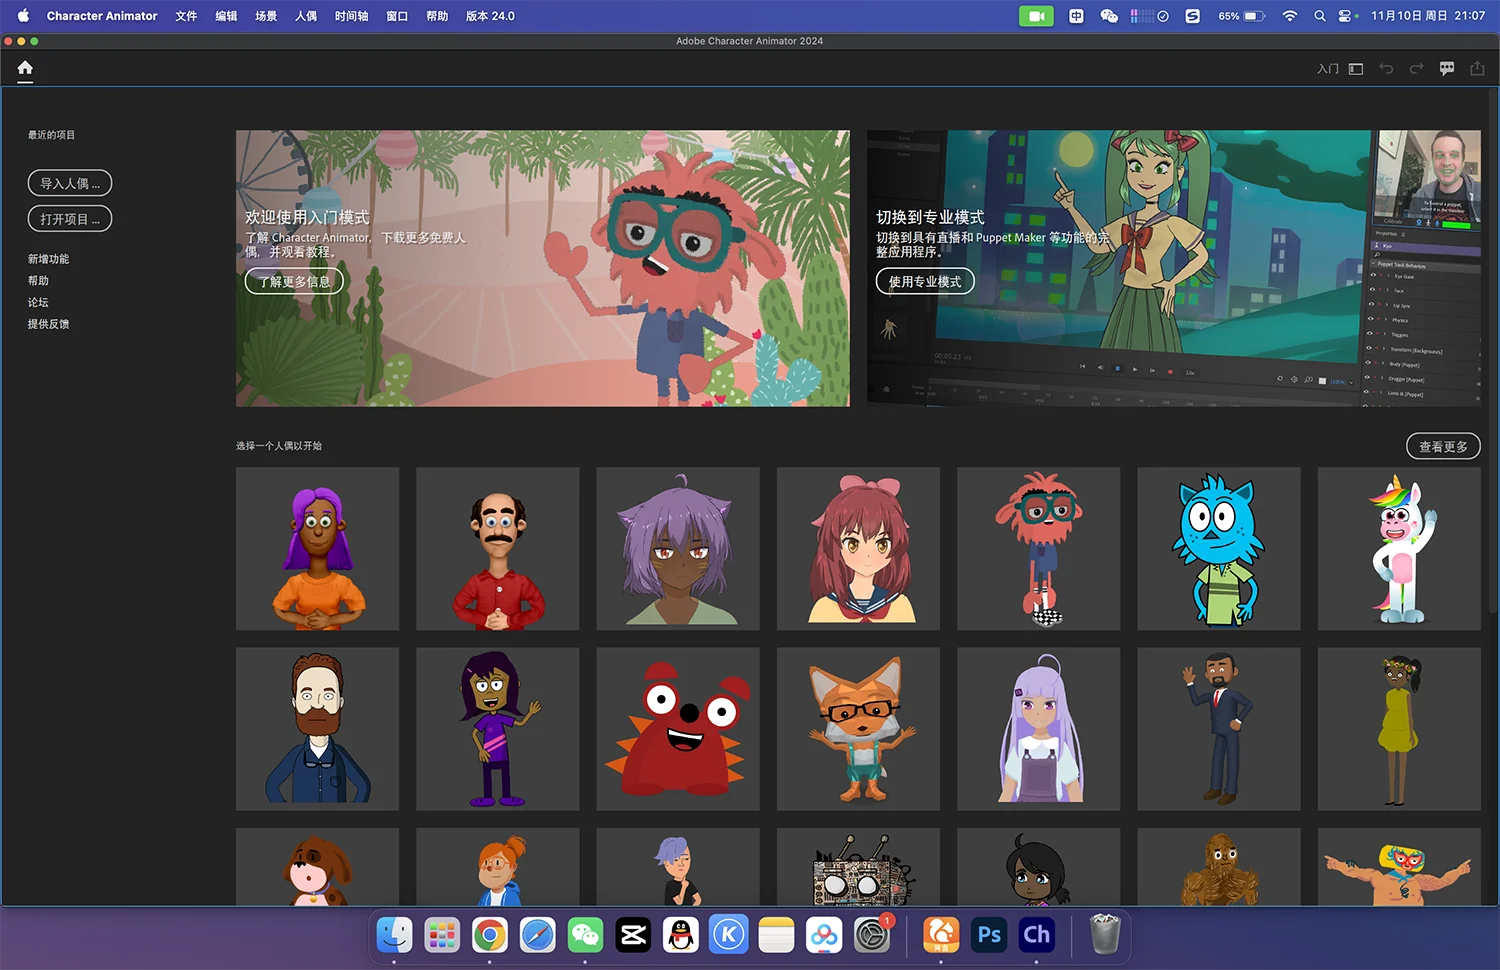Image resolution: width=1500 pixels, height=970 pixels.
Task: Select the red furry monster with glasses puppet
Action: [x=1038, y=549]
